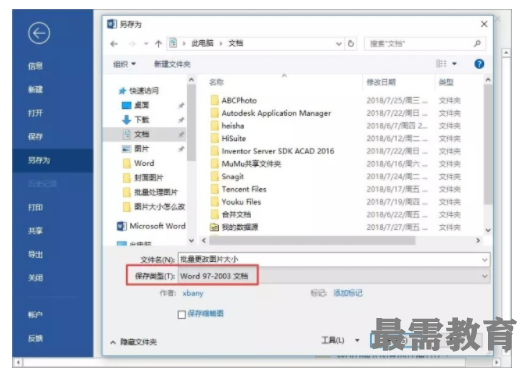Open the 组织 organize dropdown
This screenshot has width=523, height=374.
(x=124, y=64)
